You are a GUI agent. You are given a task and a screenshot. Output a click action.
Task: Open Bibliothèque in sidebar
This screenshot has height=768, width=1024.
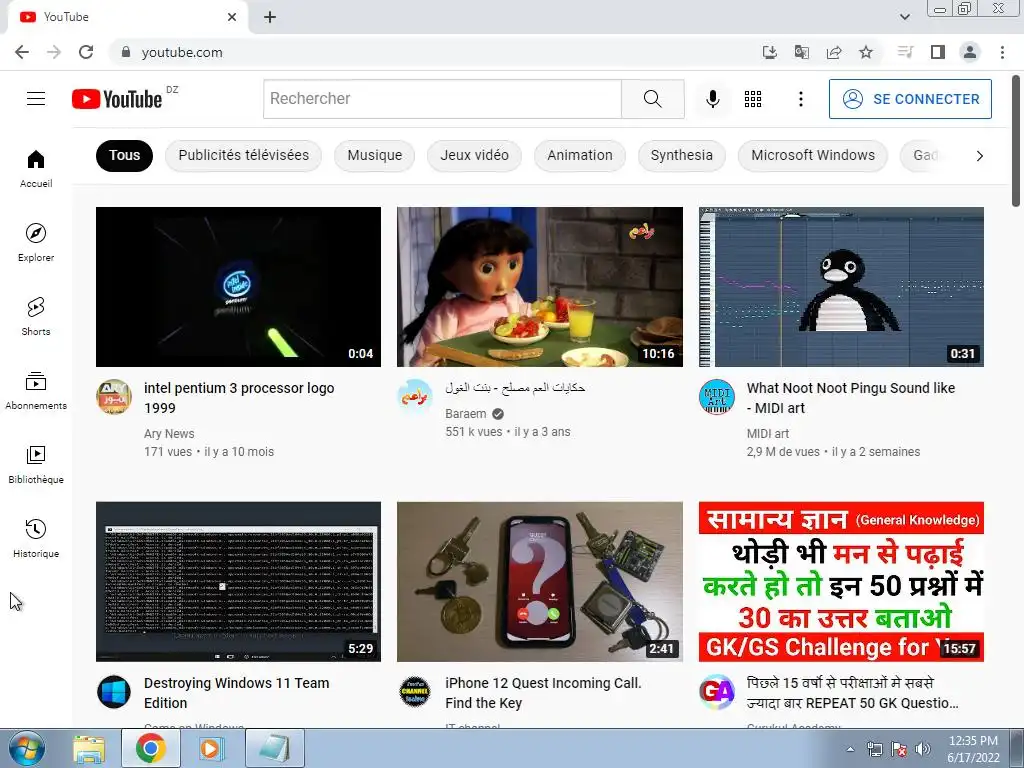click(x=36, y=464)
